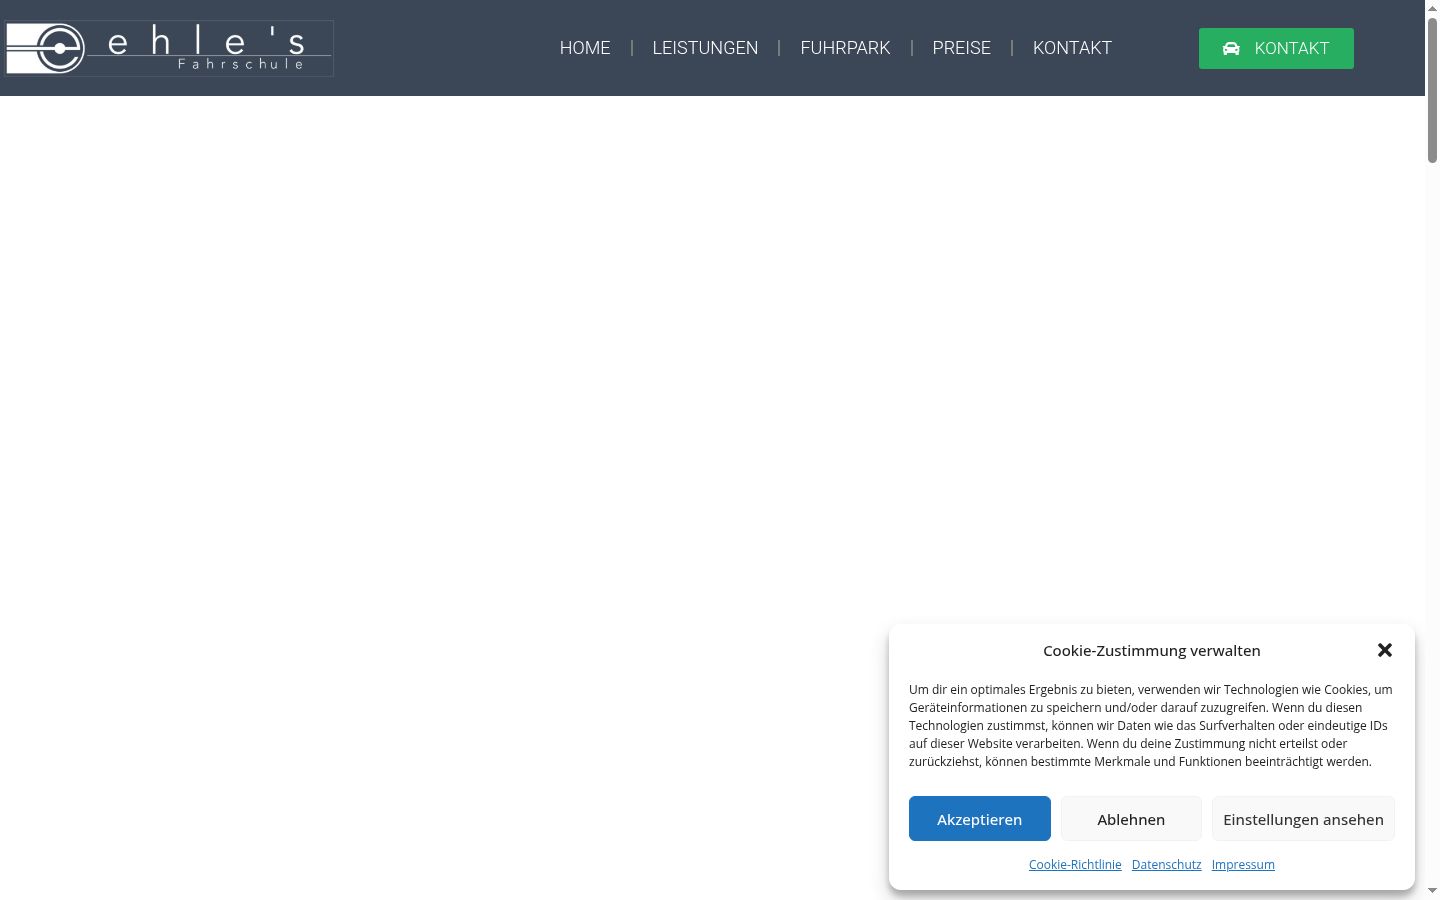
Task: Go to the LEISTUNGEN page
Action: tap(705, 48)
